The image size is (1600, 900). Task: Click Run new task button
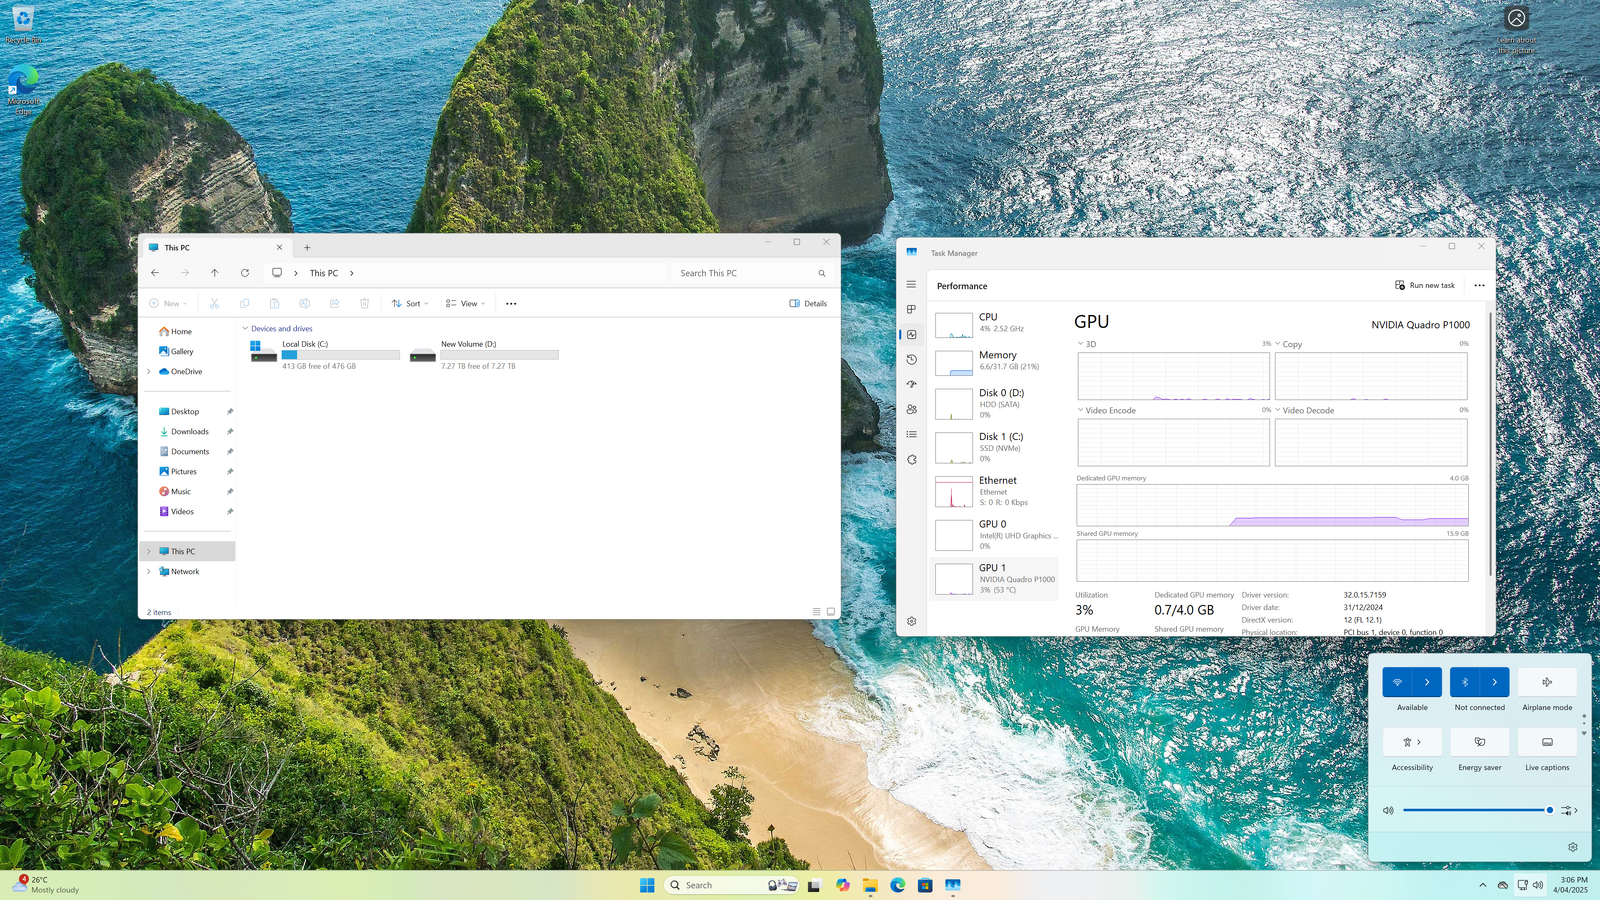pyautogui.click(x=1425, y=286)
